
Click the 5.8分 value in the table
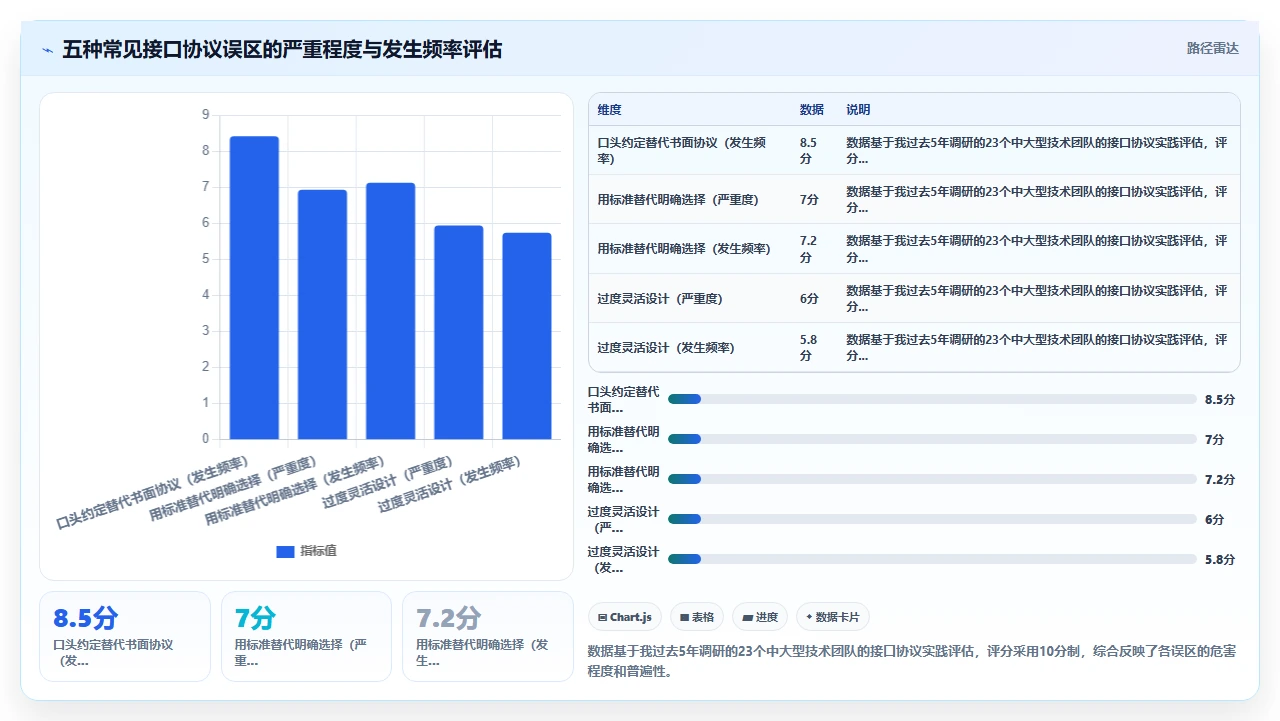click(x=808, y=348)
